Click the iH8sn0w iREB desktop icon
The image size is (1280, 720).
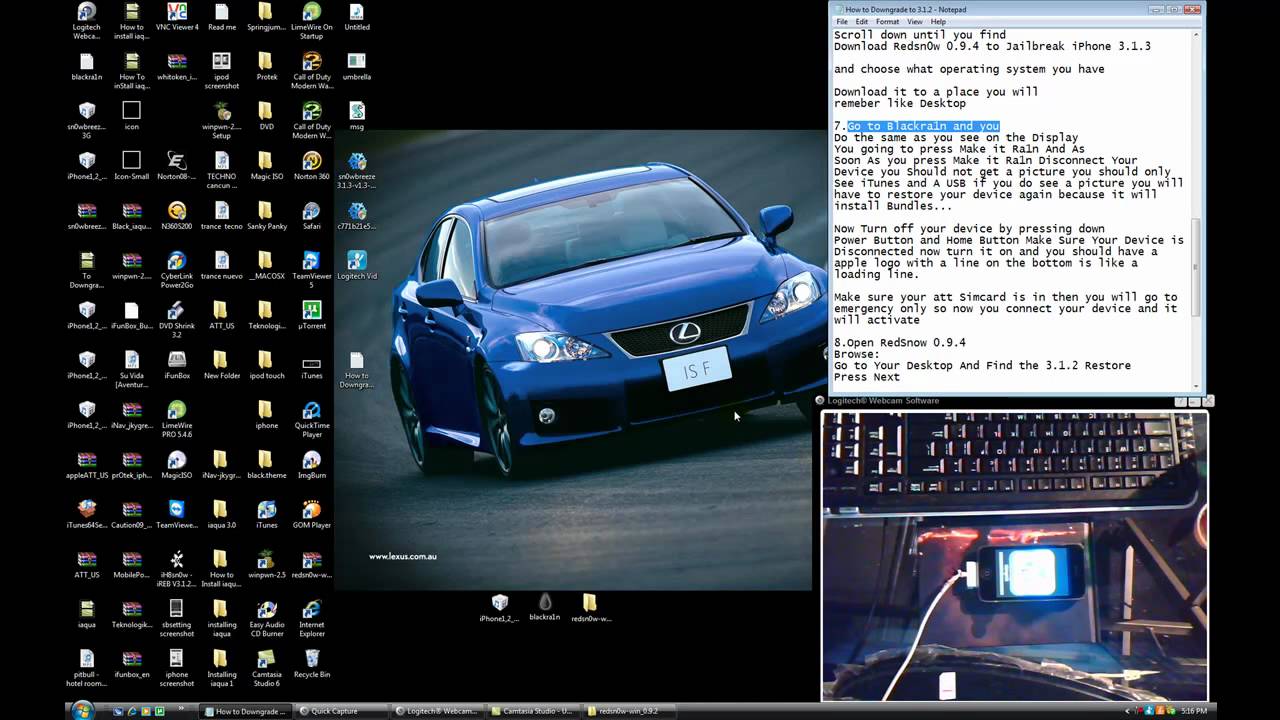[x=177, y=569]
